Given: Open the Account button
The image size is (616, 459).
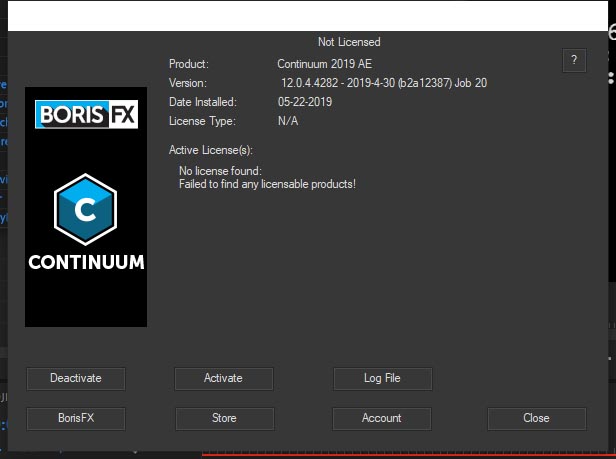Looking at the screenshot, I should [382, 419].
